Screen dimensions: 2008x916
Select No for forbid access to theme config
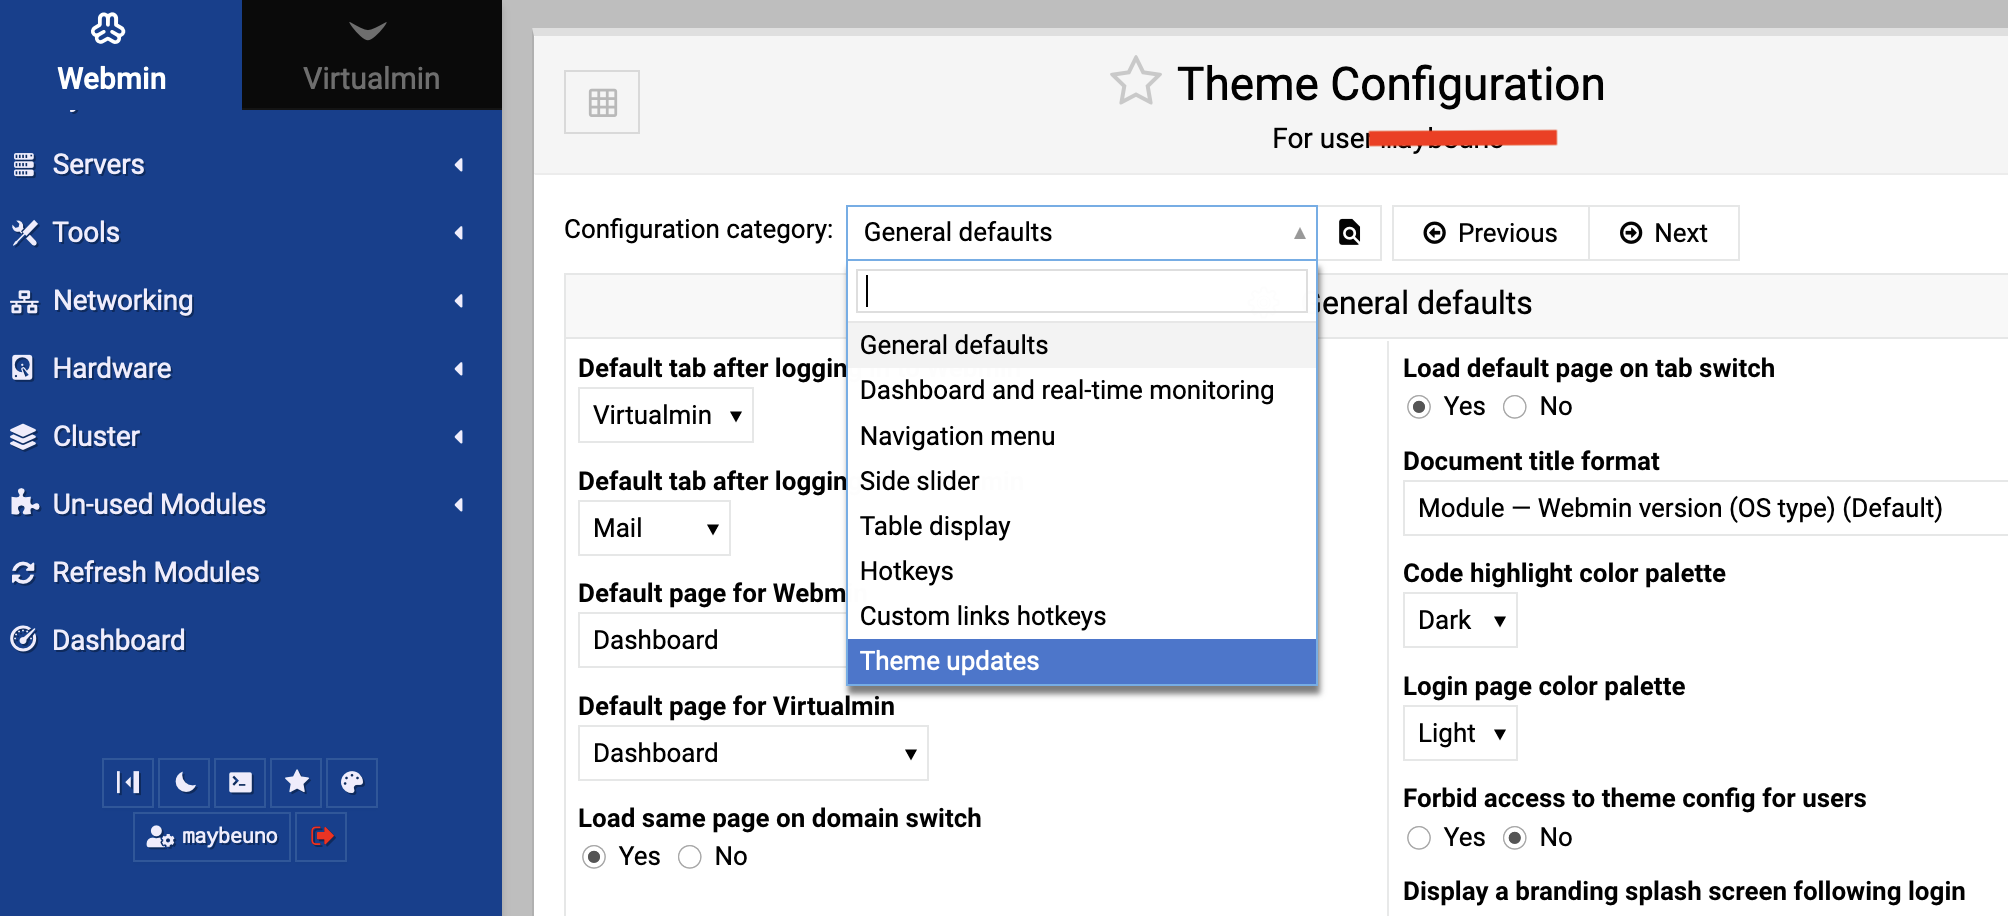tap(1515, 838)
